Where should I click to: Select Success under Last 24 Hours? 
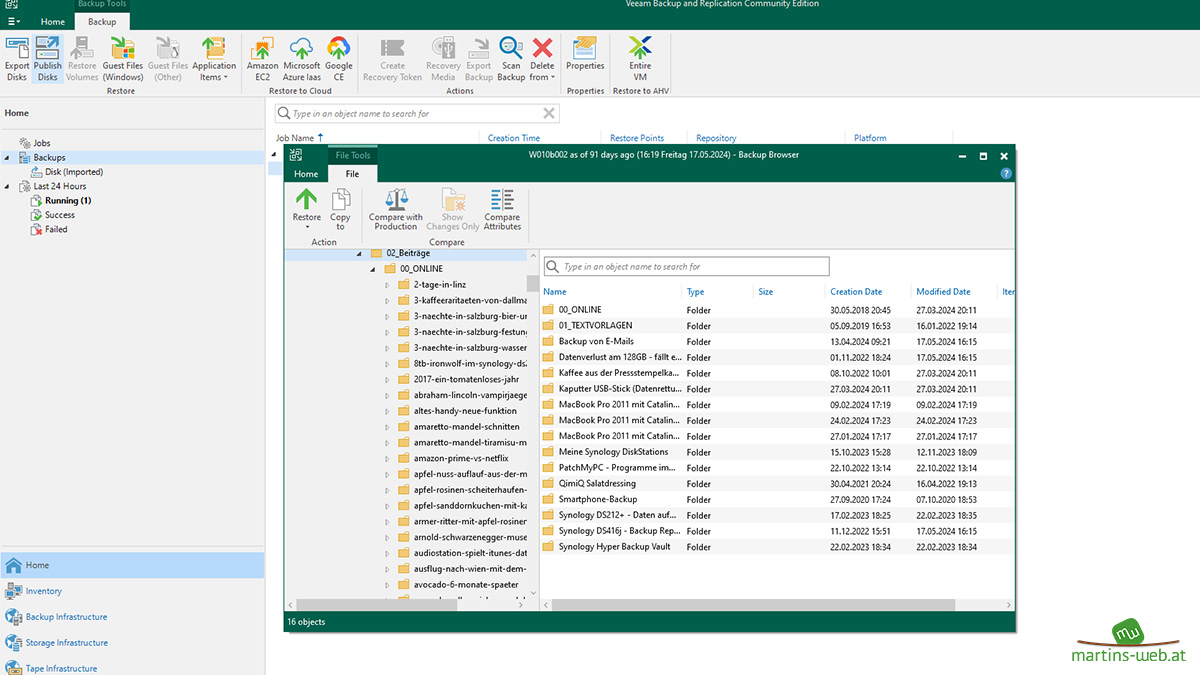(x=59, y=215)
